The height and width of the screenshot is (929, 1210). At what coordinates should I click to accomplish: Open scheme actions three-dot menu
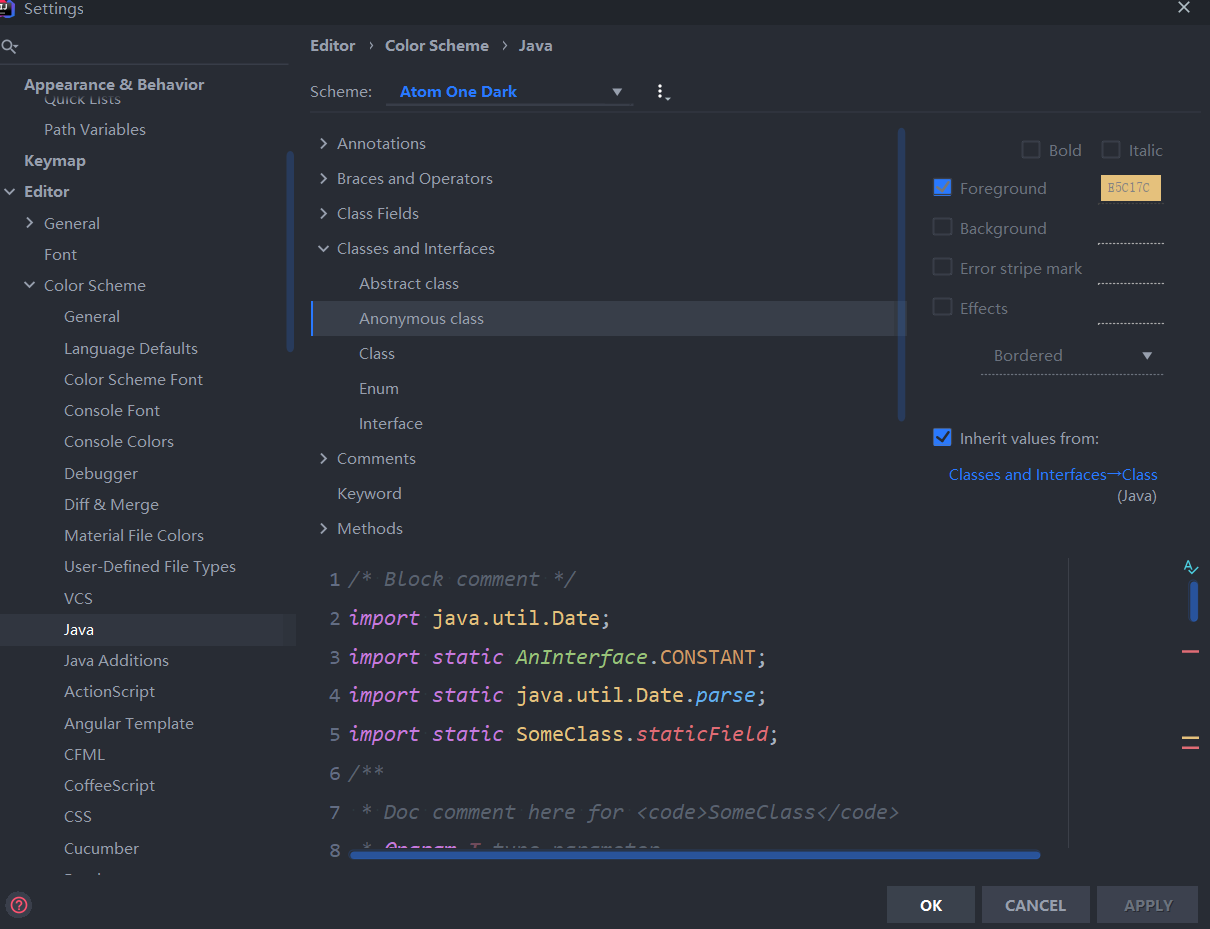pyautogui.click(x=661, y=92)
